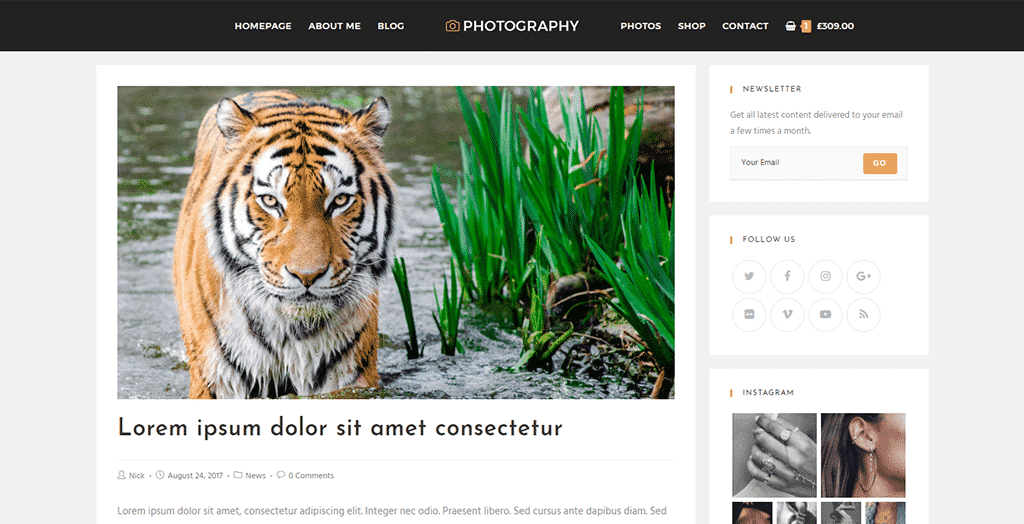Open the hand with rings Instagram thumbnail

[x=775, y=455]
